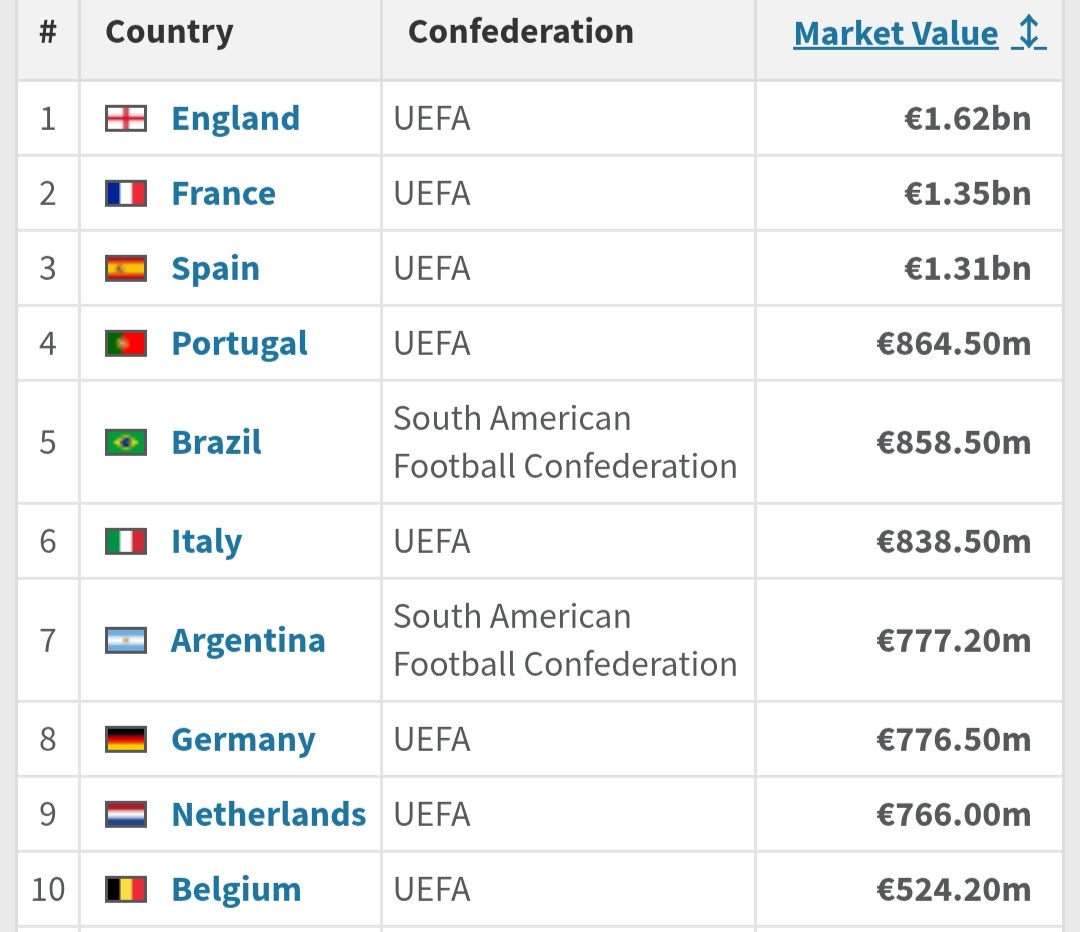Screen dimensions: 1080x932
Task: Click the Spain flag icon
Action: click(126, 269)
